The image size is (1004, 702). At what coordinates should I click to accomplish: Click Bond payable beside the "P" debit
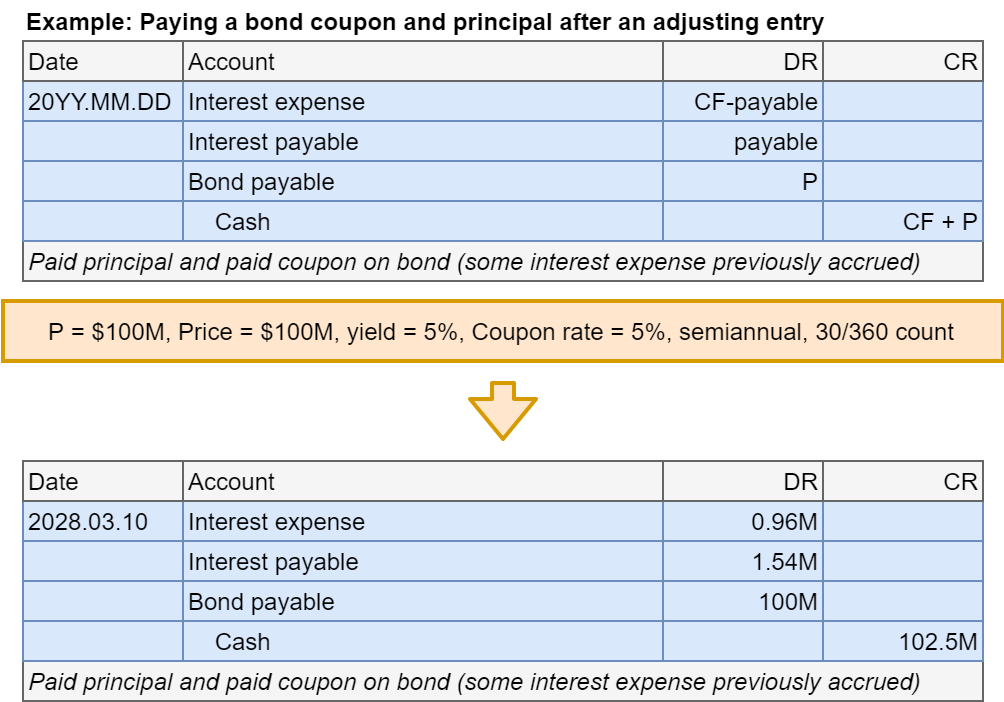(x=261, y=182)
